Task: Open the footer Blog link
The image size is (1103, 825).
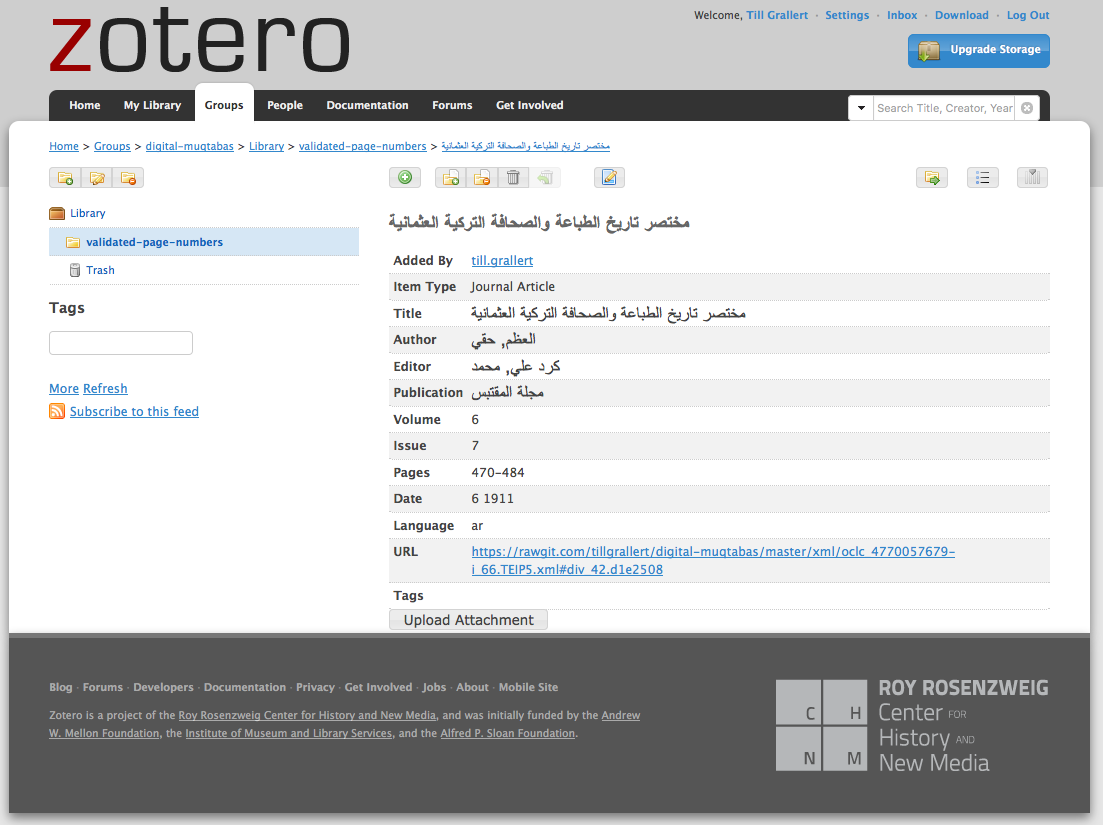Action: pyautogui.click(x=60, y=687)
